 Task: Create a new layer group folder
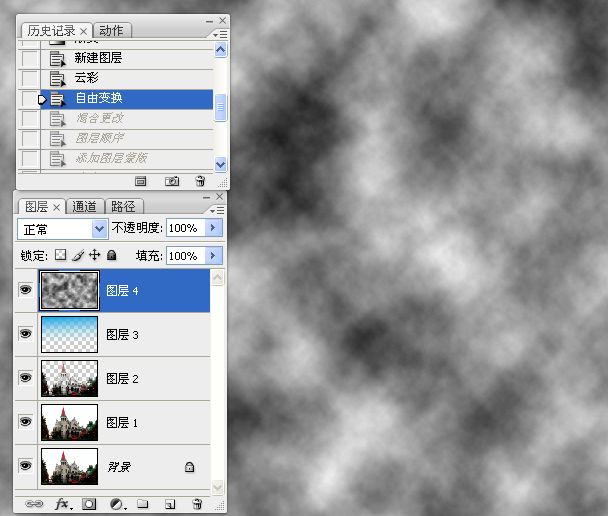point(143,504)
